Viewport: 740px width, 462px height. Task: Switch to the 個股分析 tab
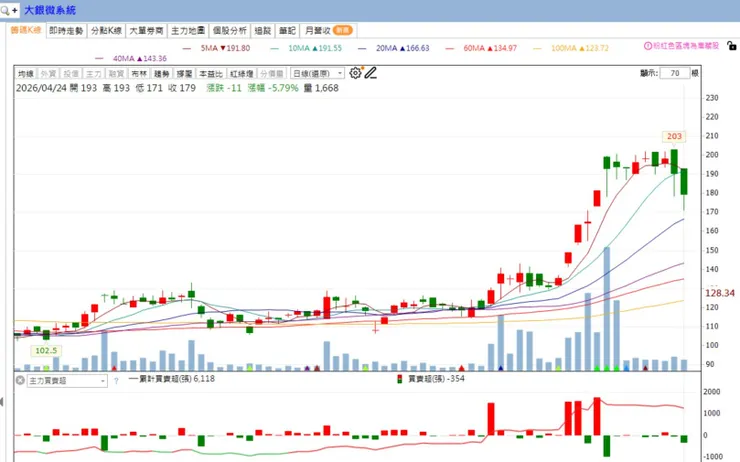coord(229,31)
